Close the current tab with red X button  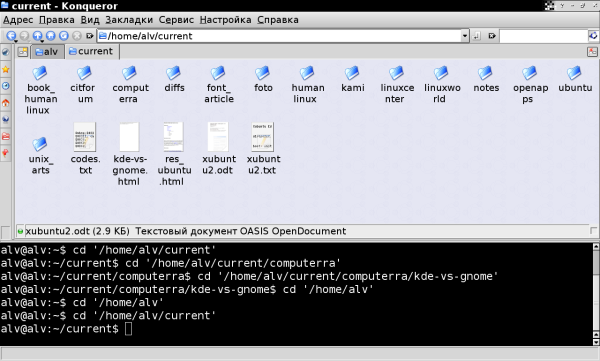tap(592, 52)
